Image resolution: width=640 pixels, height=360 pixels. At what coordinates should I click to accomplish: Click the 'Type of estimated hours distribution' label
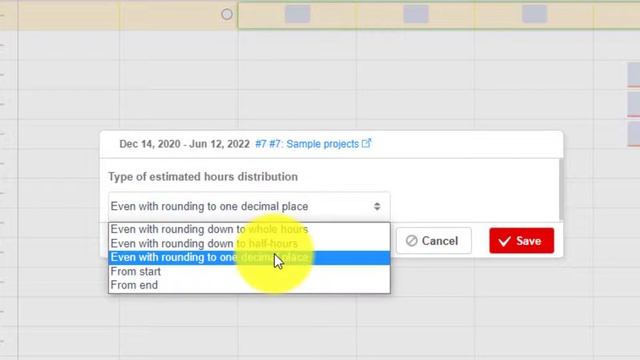[x=203, y=177]
